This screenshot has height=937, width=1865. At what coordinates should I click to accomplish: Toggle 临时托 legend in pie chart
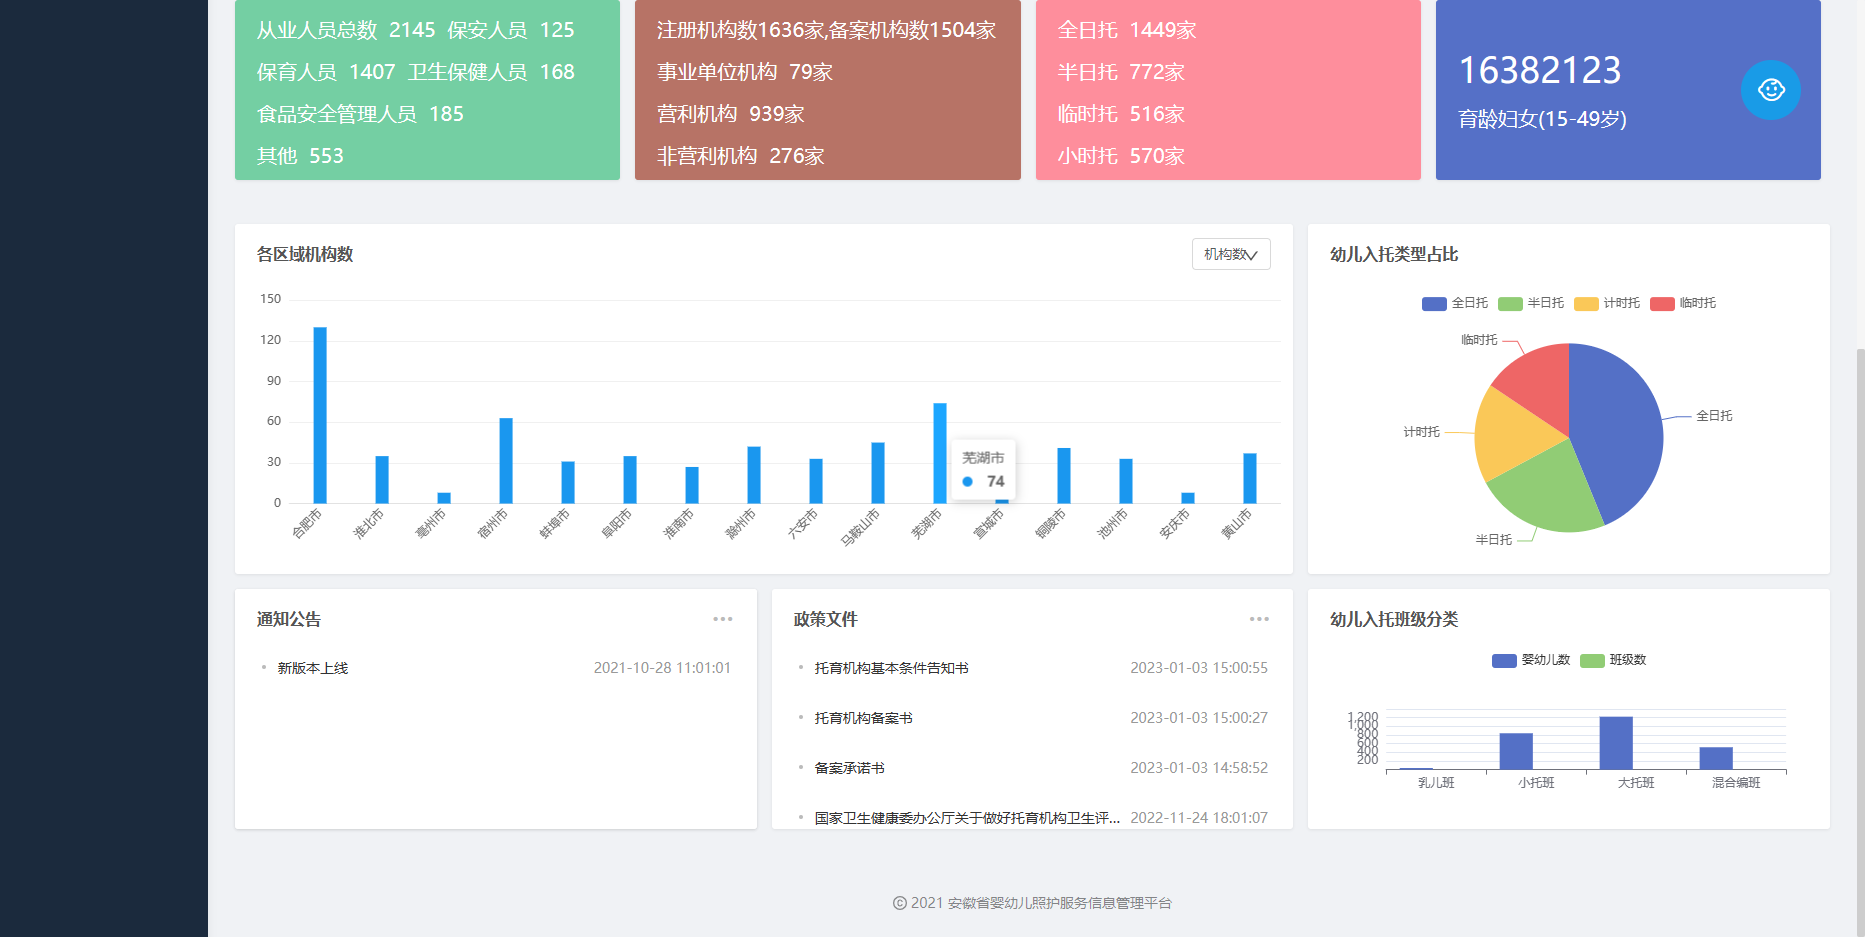point(1683,303)
